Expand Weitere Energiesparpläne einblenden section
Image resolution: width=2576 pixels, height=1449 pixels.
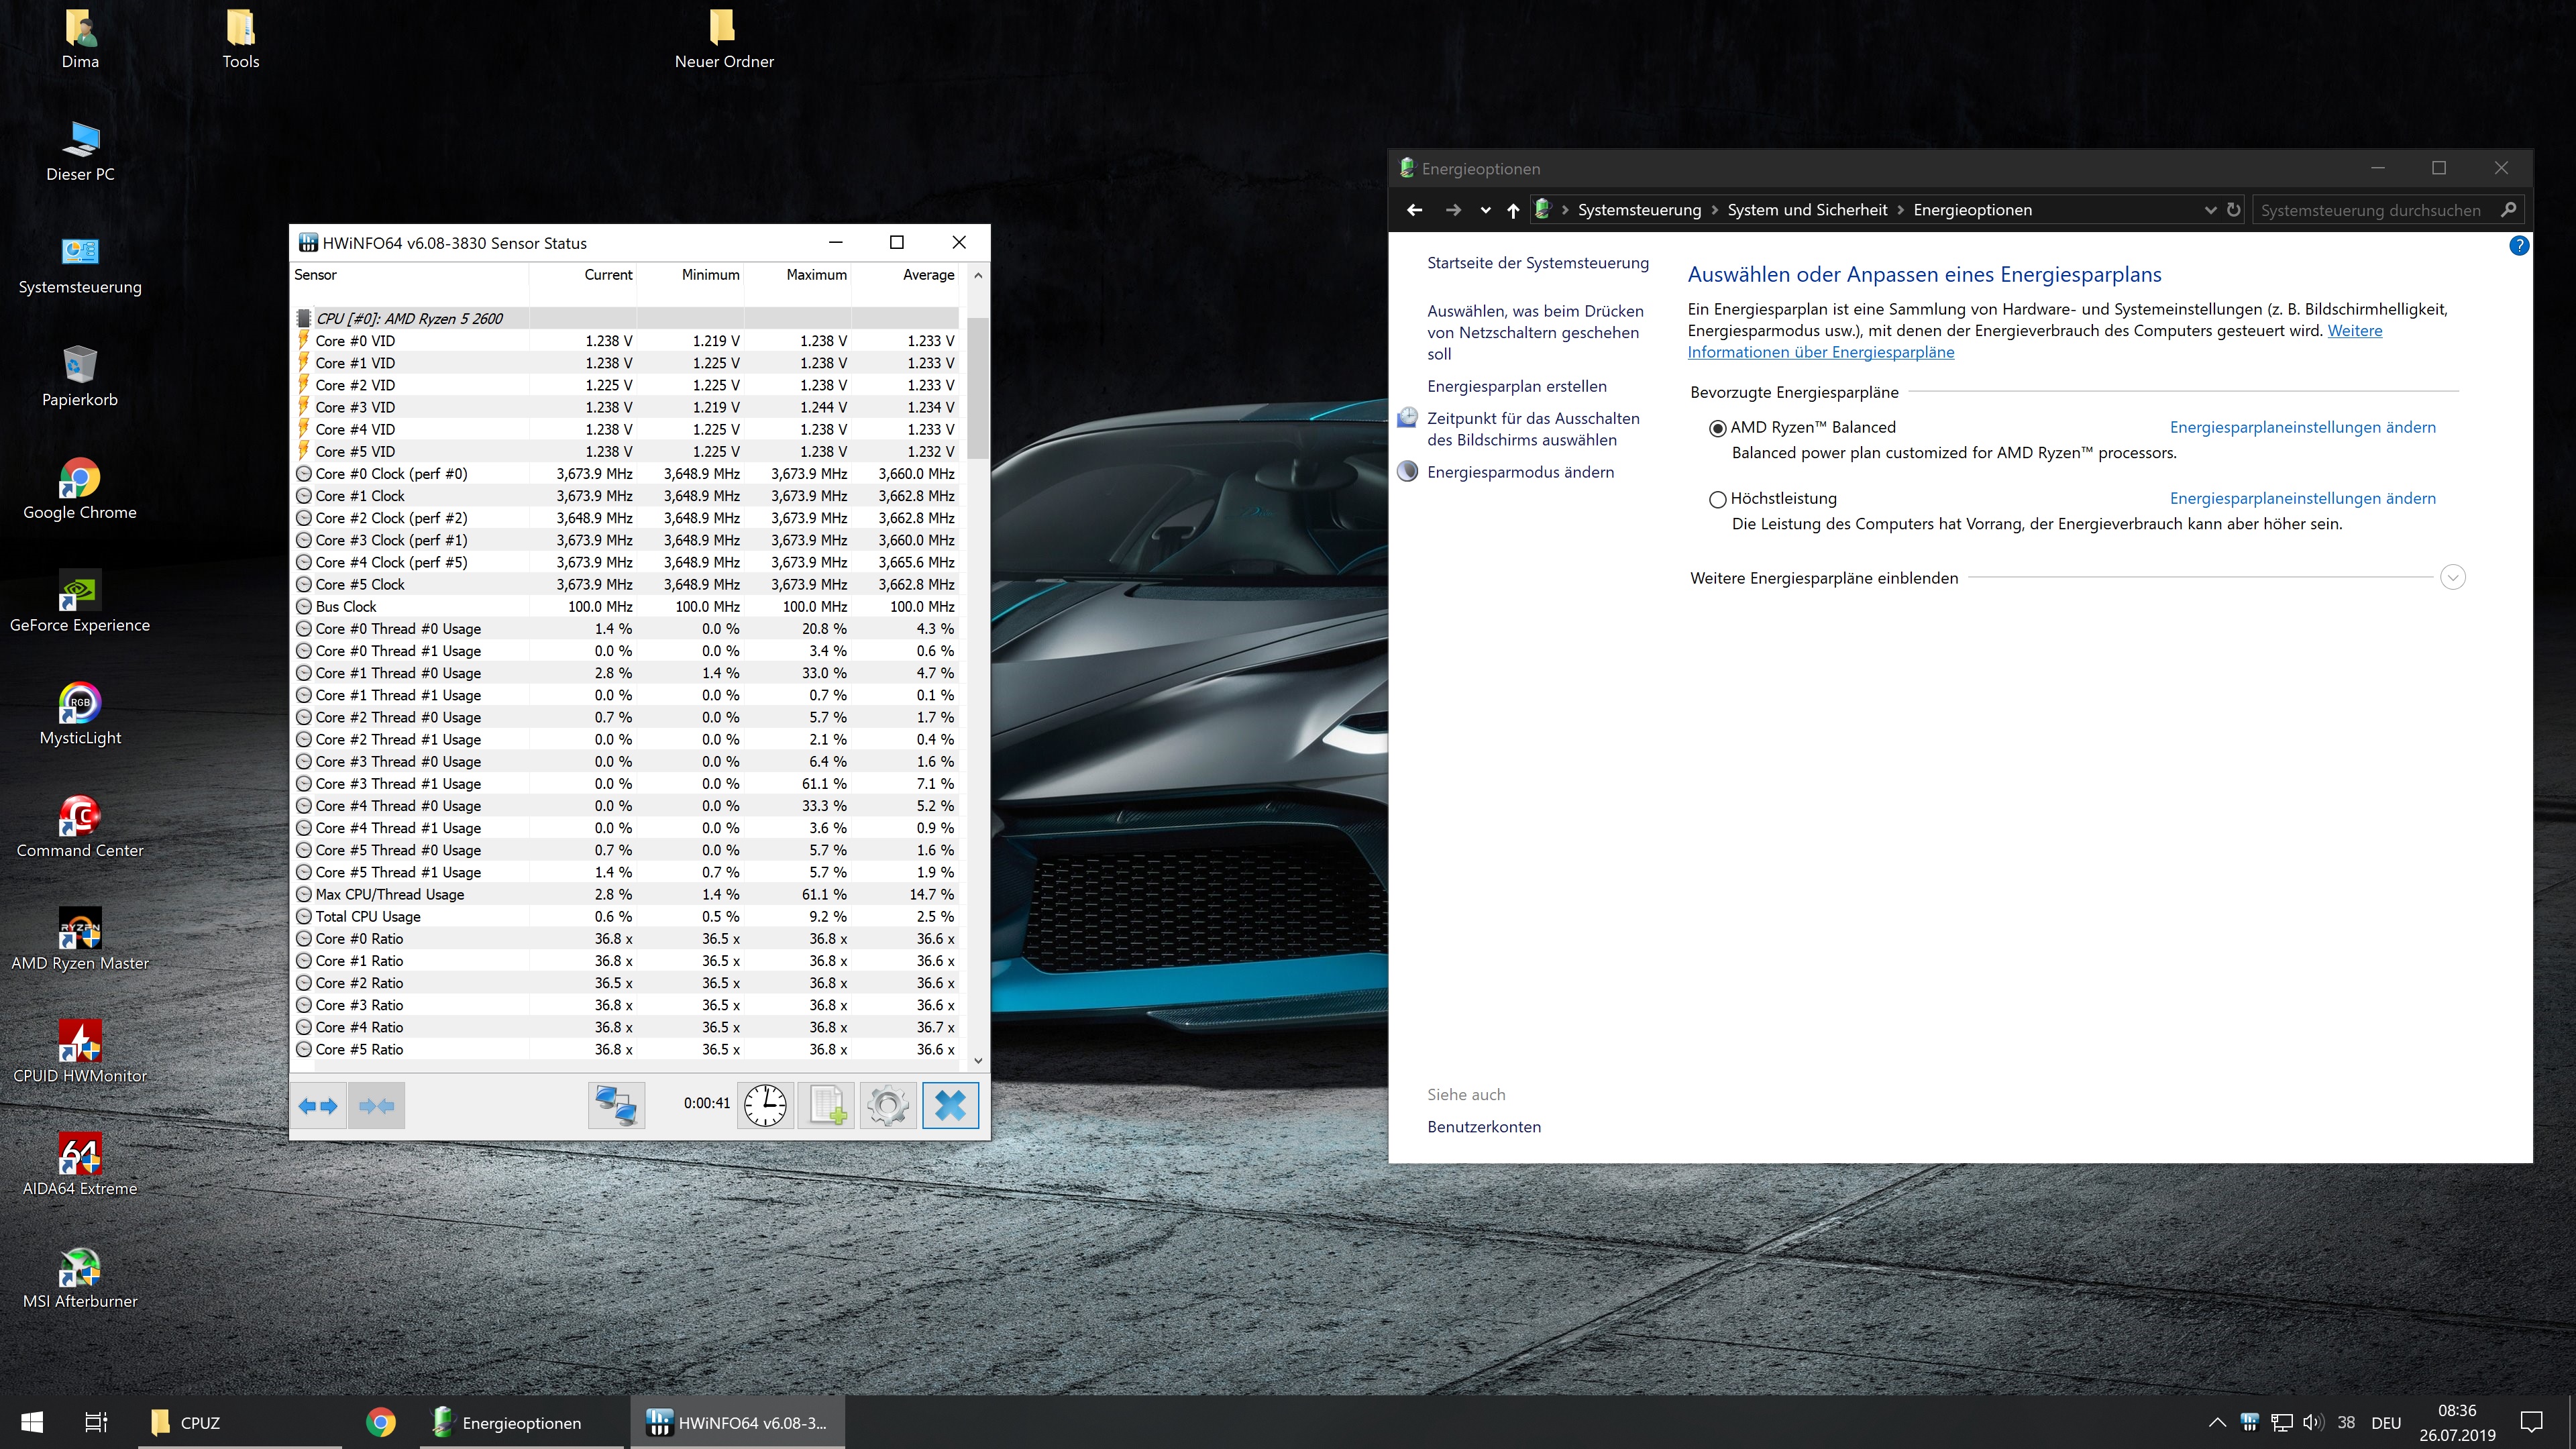[x=2452, y=578]
